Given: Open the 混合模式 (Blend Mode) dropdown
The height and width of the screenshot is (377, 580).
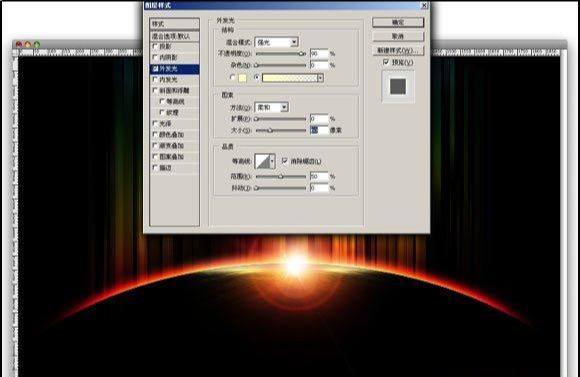Looking at the screenshot, I should point(277,42).
